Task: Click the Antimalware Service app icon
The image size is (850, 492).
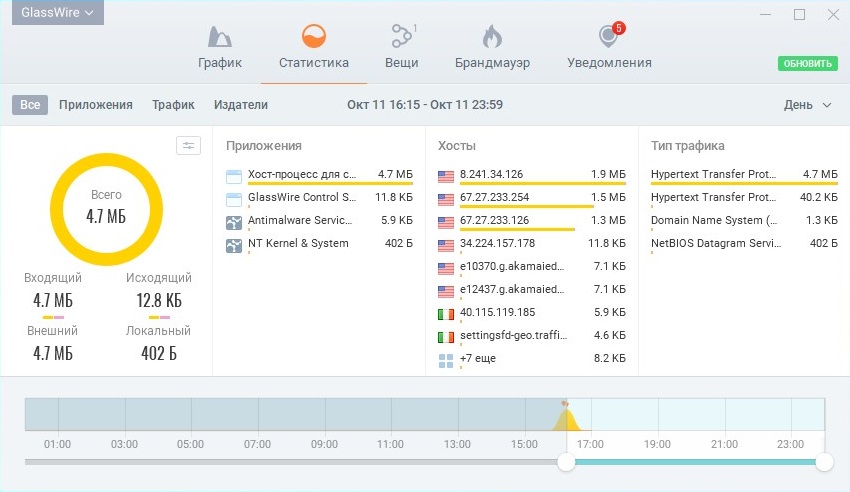Action: point(234,221)
